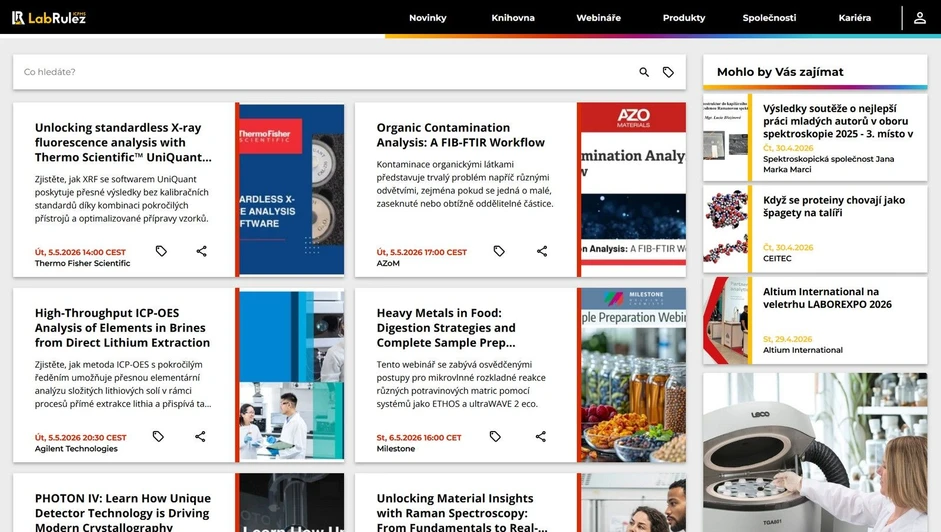Open 'PHOTON IV' crystallography webinar title
Screen dimensions: 941x532
[123, 513]
